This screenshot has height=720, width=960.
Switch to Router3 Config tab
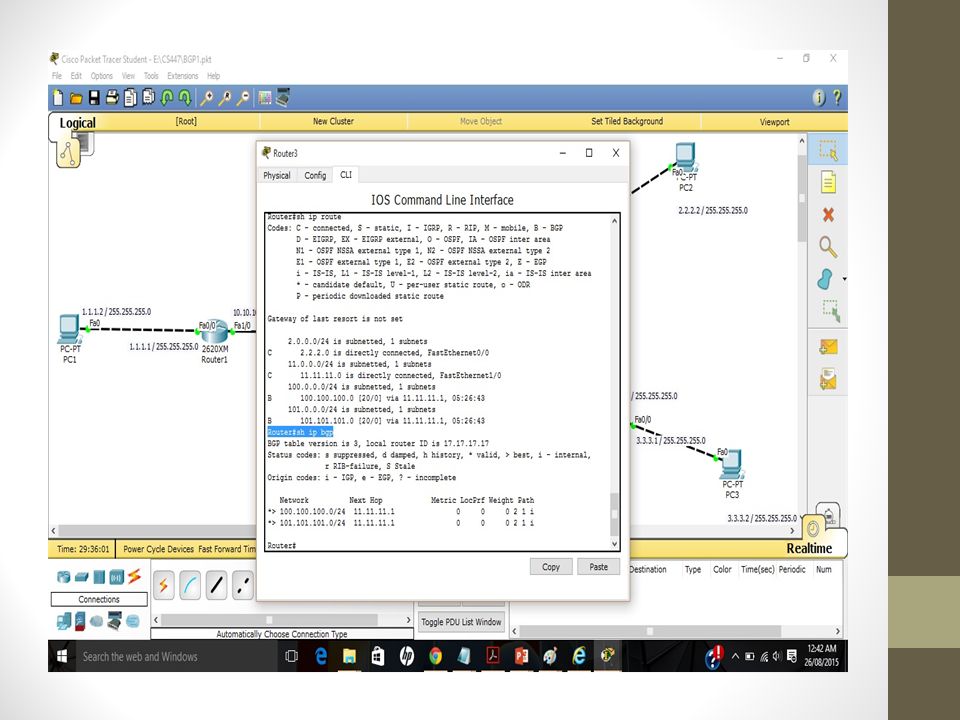(315, 175)
